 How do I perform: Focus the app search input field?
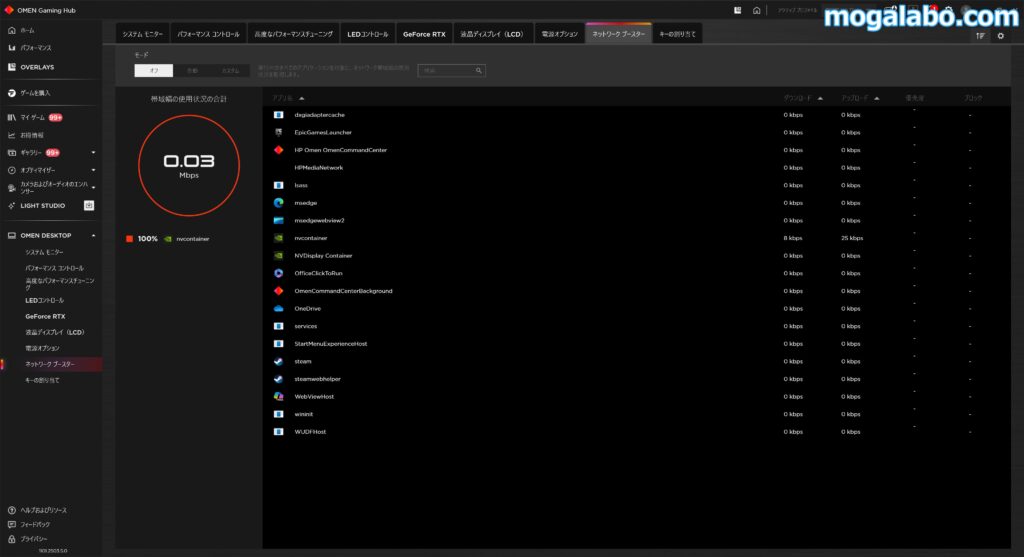point(451,71)
